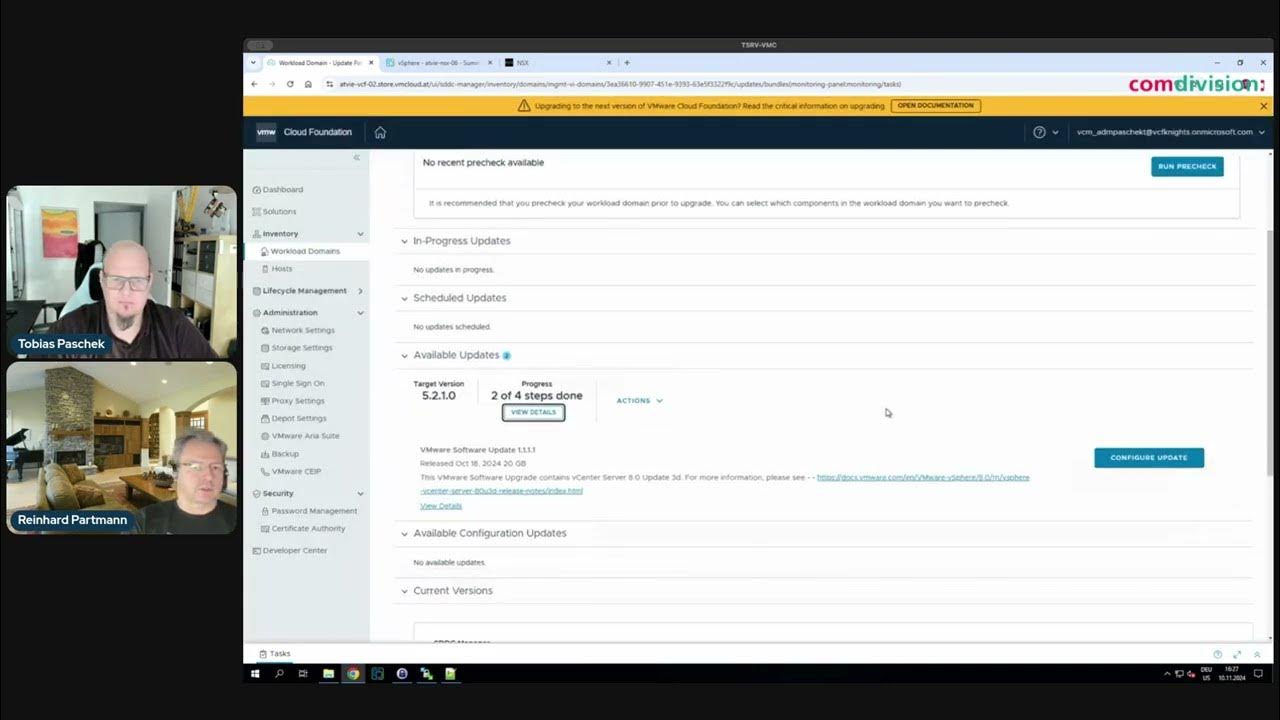Click the Available Updates count badge
The image size is (1280, 720).
(x=506, y=356)
